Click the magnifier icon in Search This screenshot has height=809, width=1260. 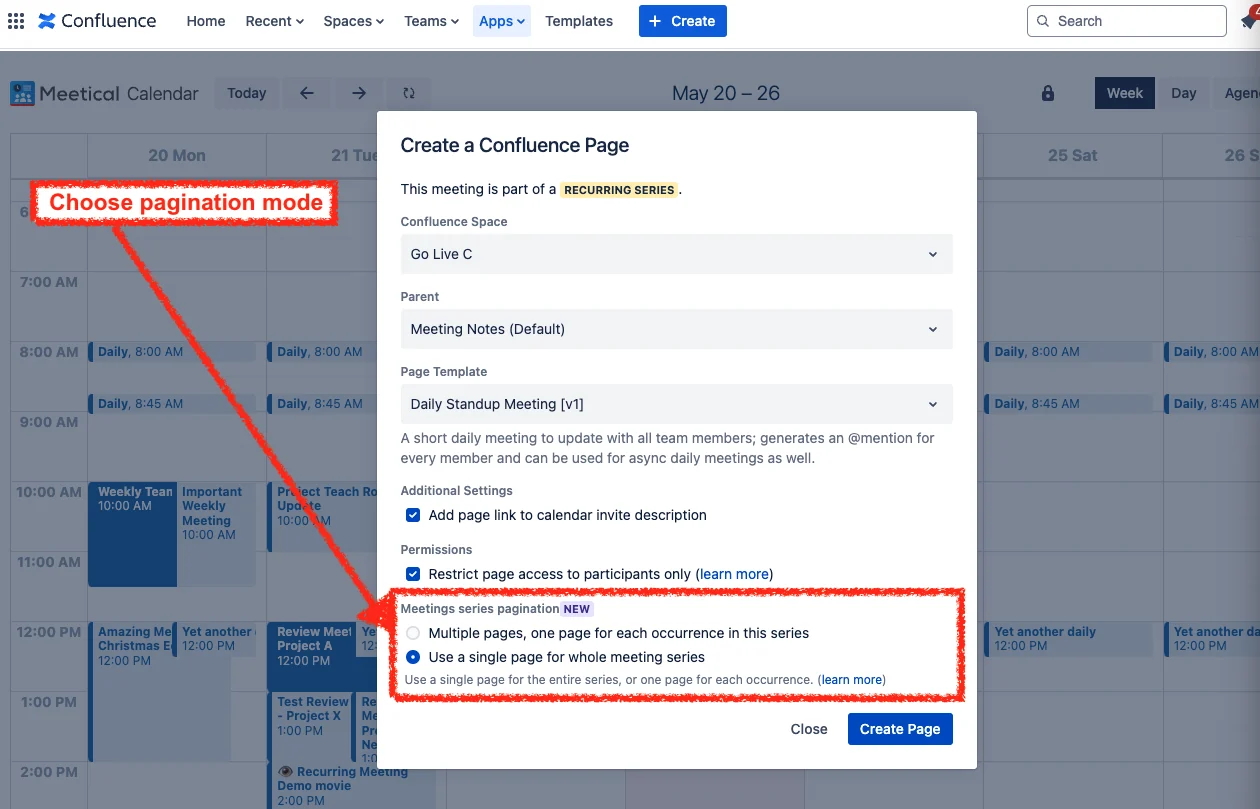[1044, 21]
